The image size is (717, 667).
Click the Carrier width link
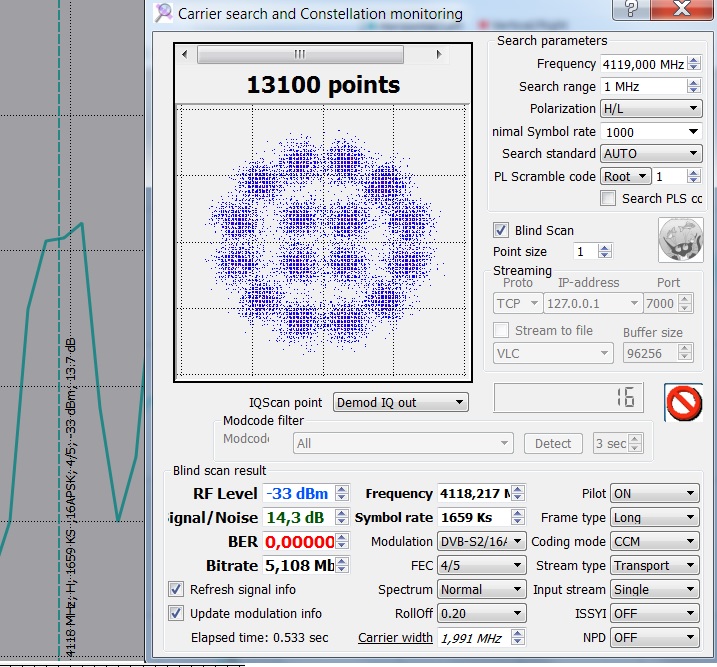pos(395,637)
